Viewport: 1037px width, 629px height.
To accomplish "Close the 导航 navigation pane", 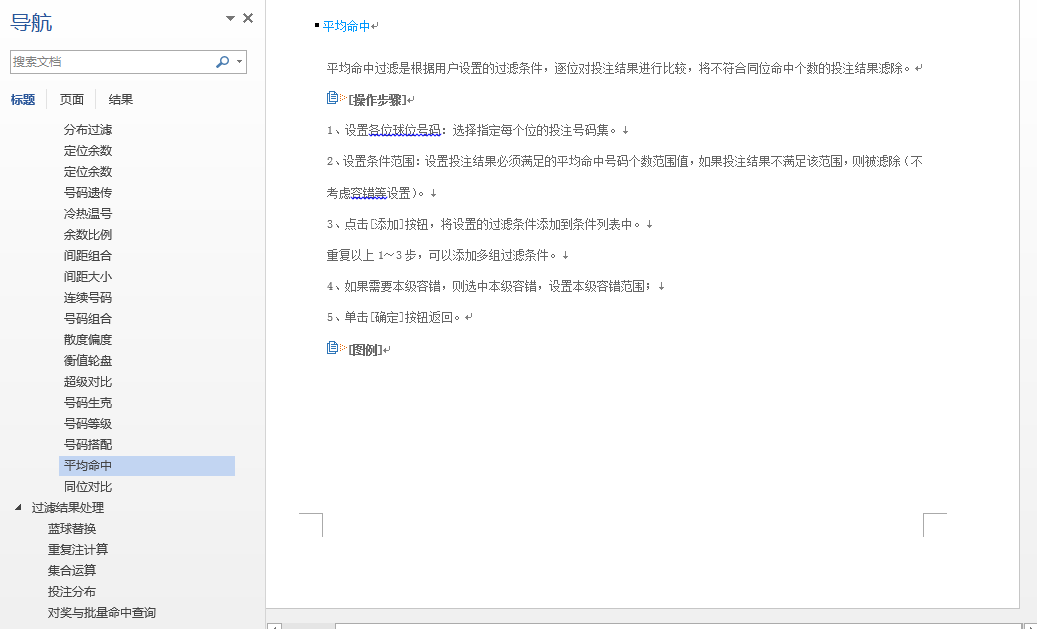I will pyautogui.click(x=248, y=18).
